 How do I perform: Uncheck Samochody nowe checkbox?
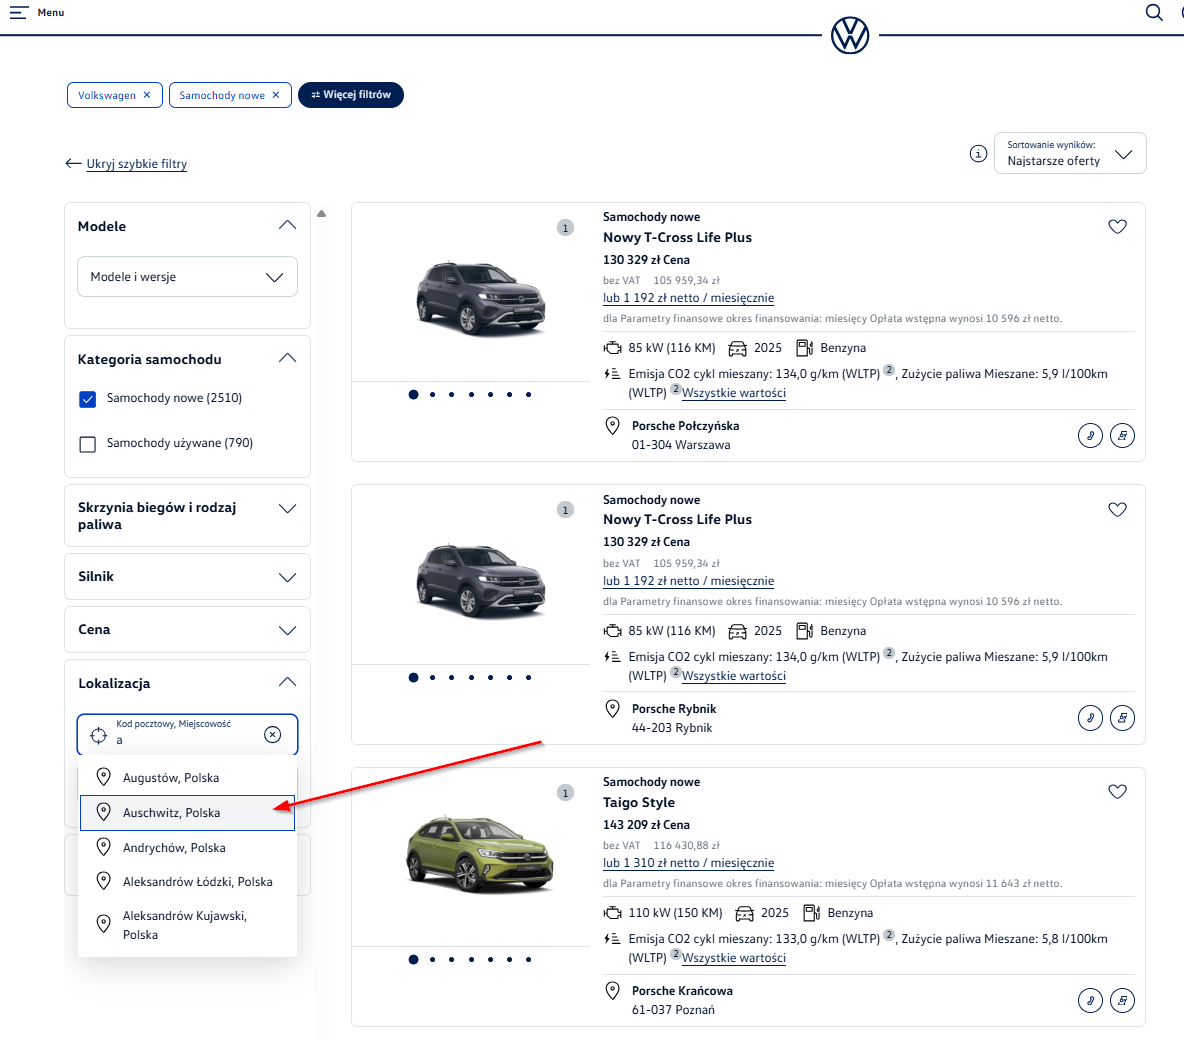pos(88,399)
